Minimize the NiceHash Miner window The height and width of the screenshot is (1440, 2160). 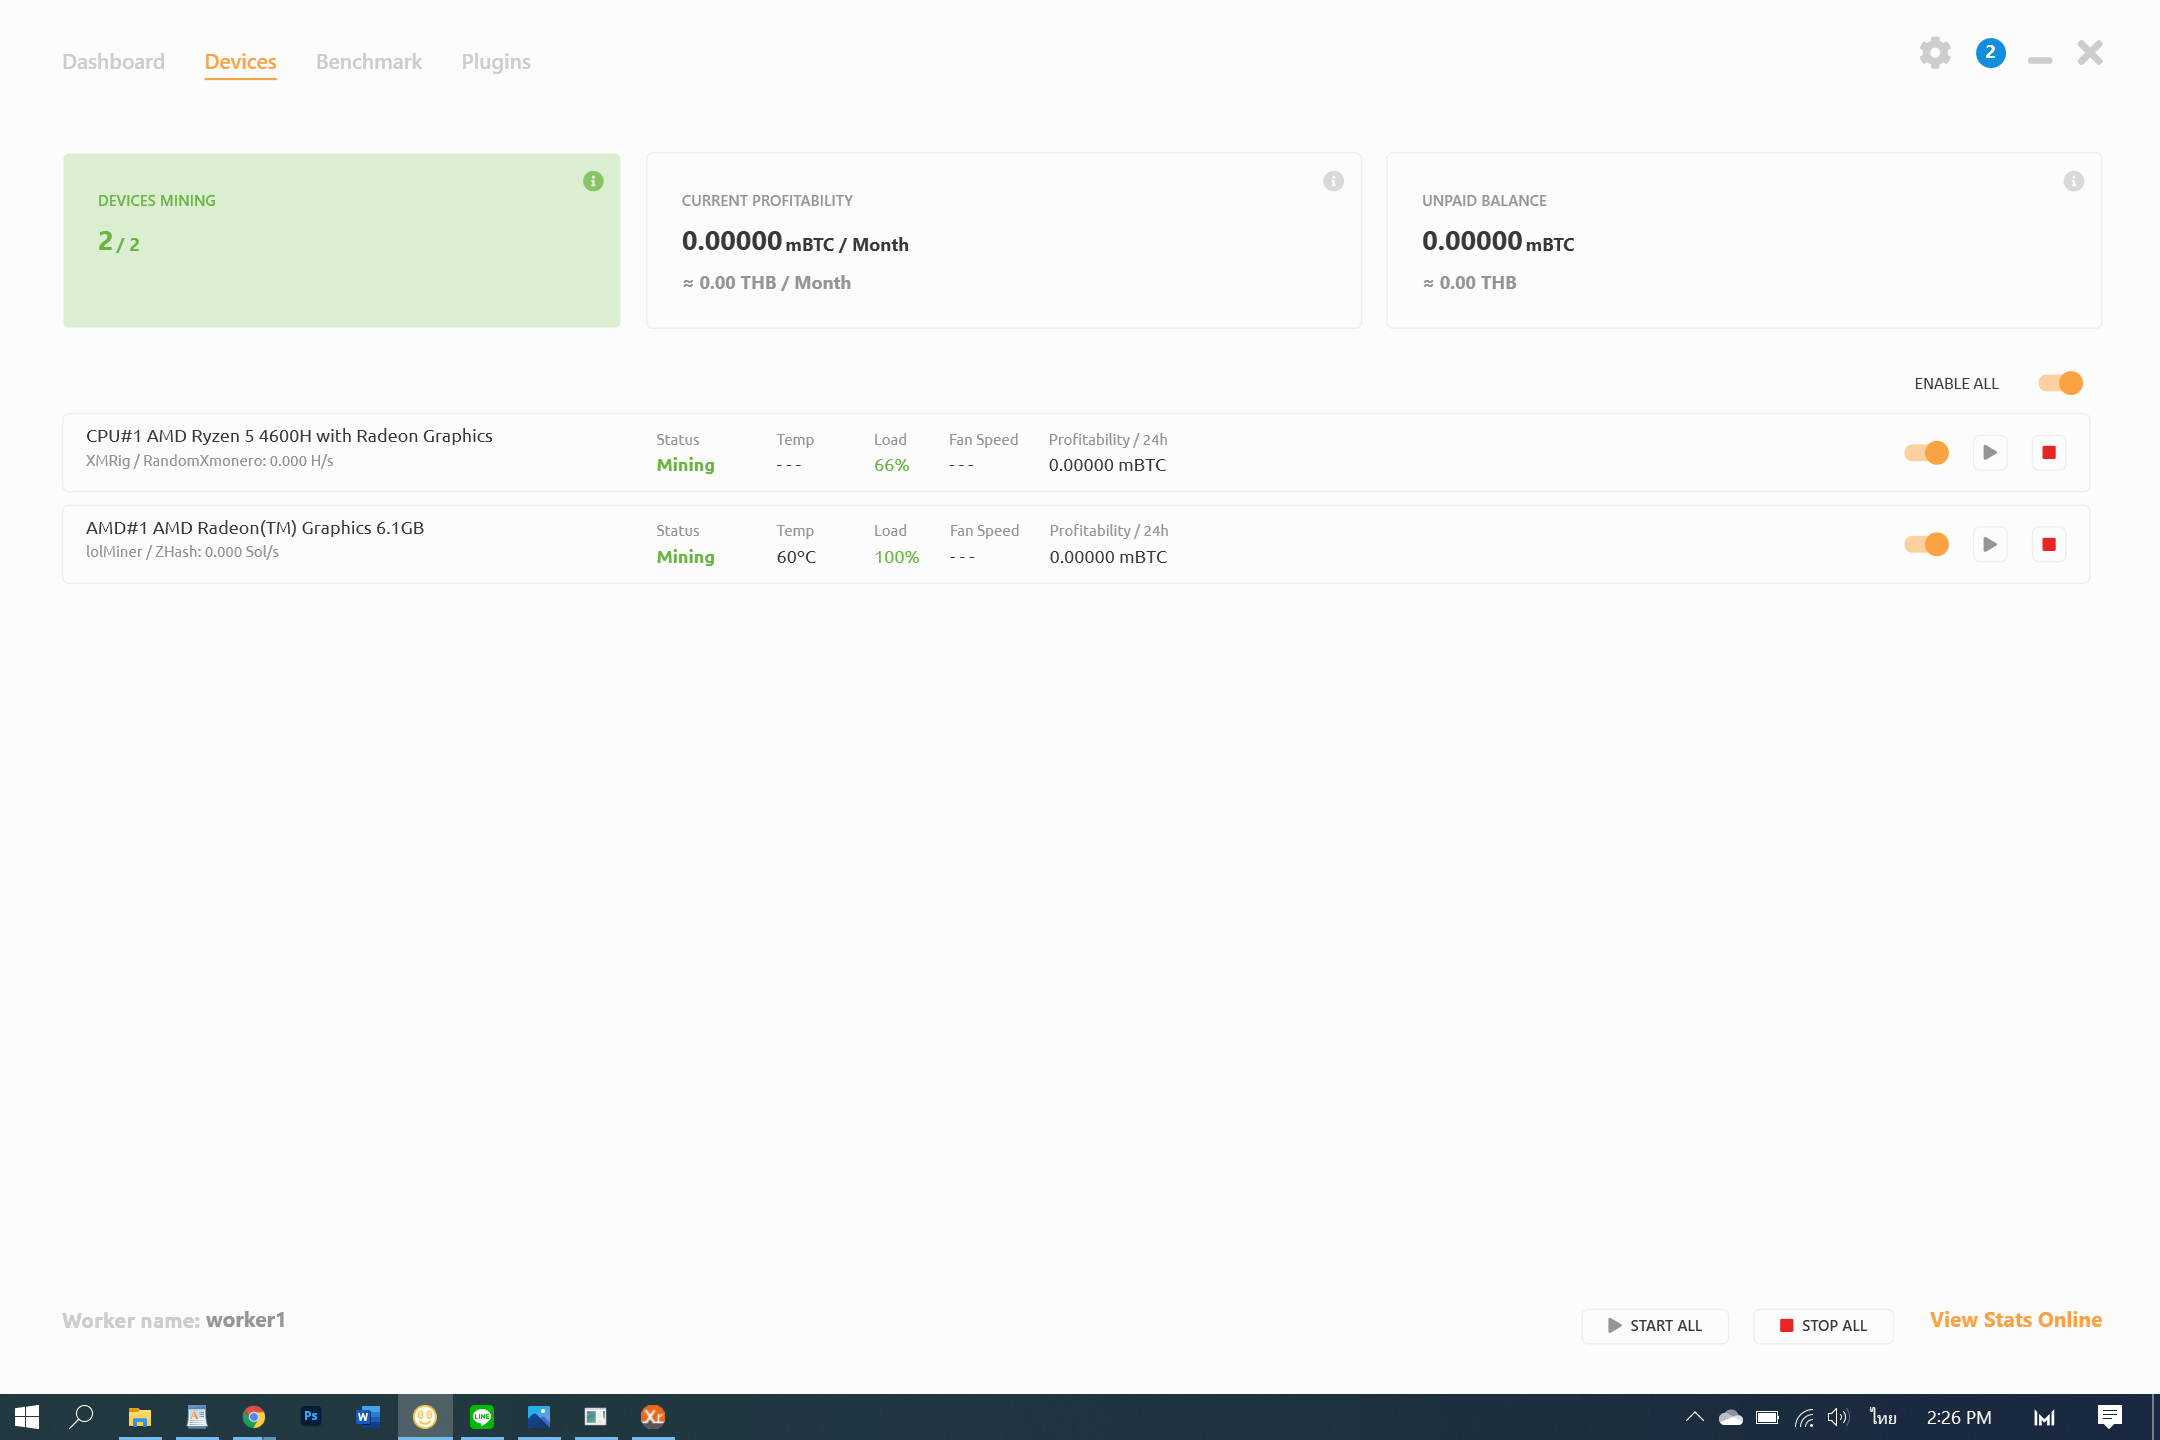point(2040,60)
